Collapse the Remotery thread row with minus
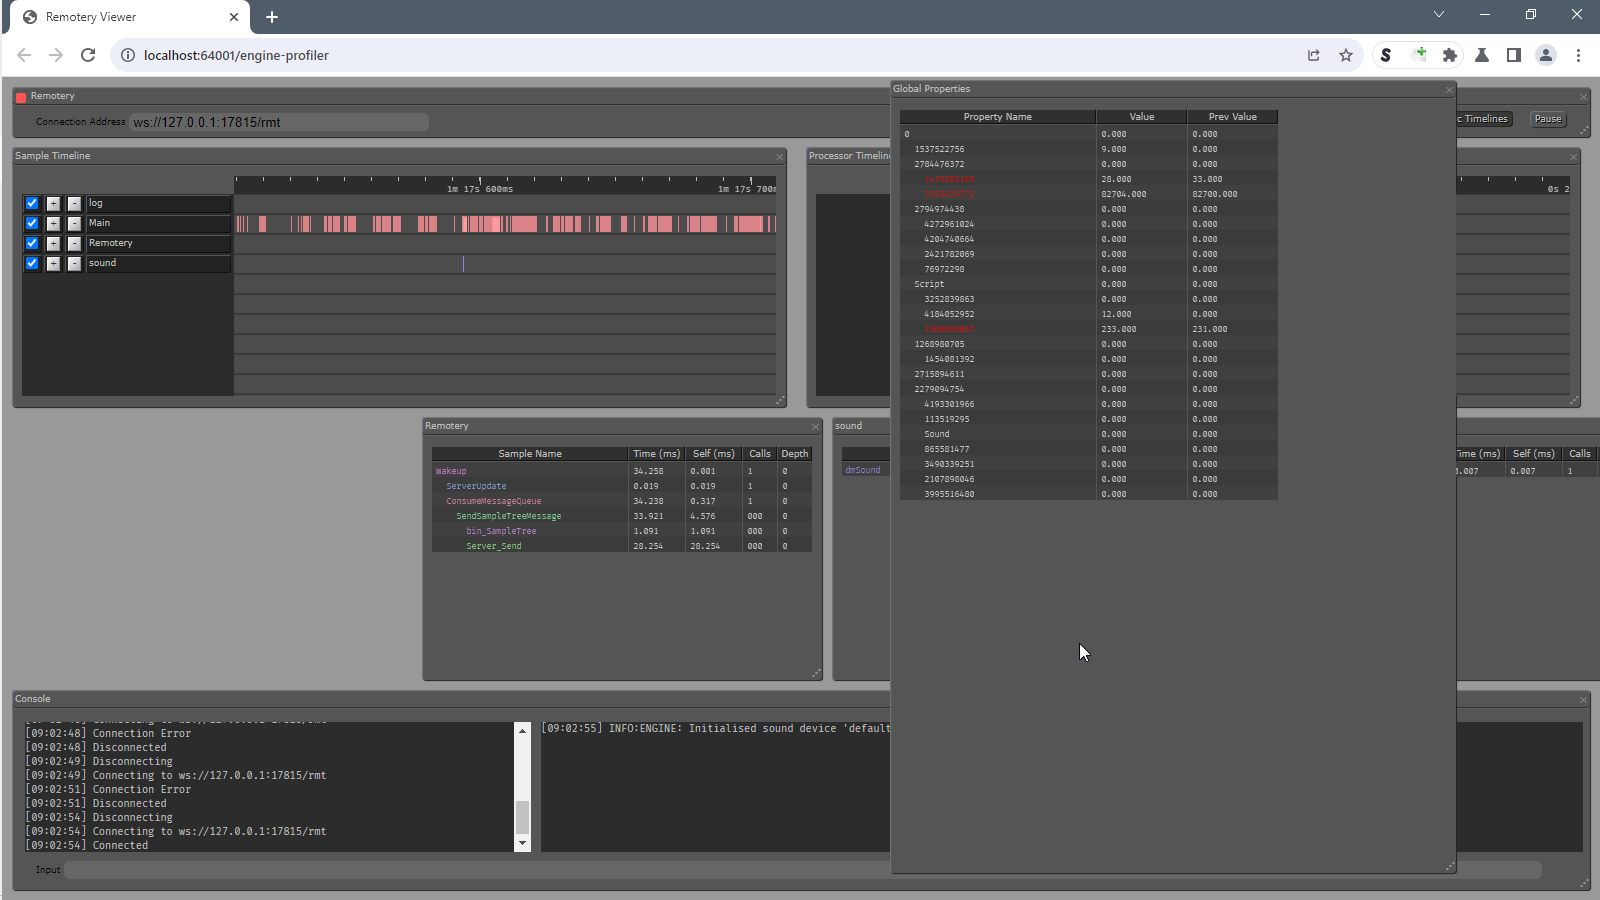 74,243
